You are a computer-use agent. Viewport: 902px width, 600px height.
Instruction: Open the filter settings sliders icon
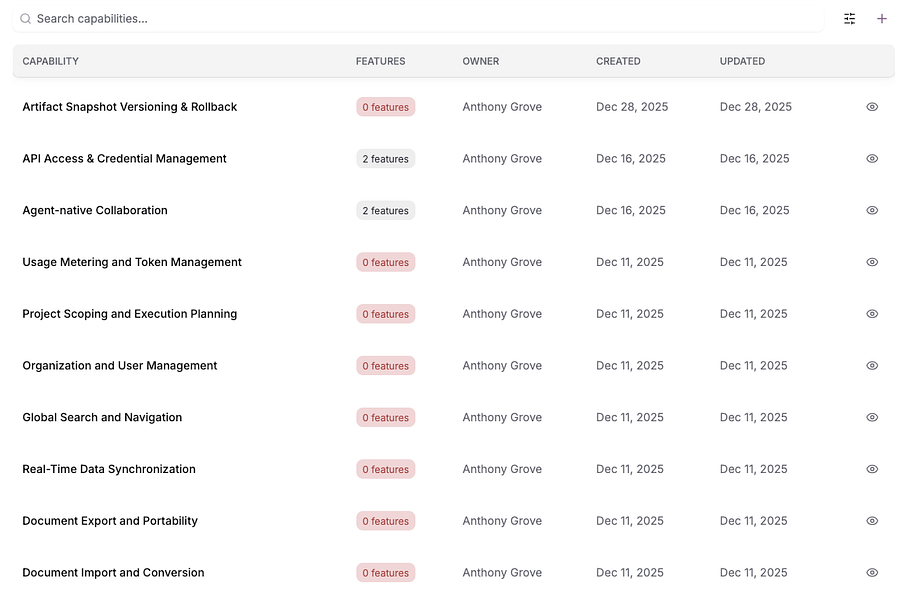(850, 19)
